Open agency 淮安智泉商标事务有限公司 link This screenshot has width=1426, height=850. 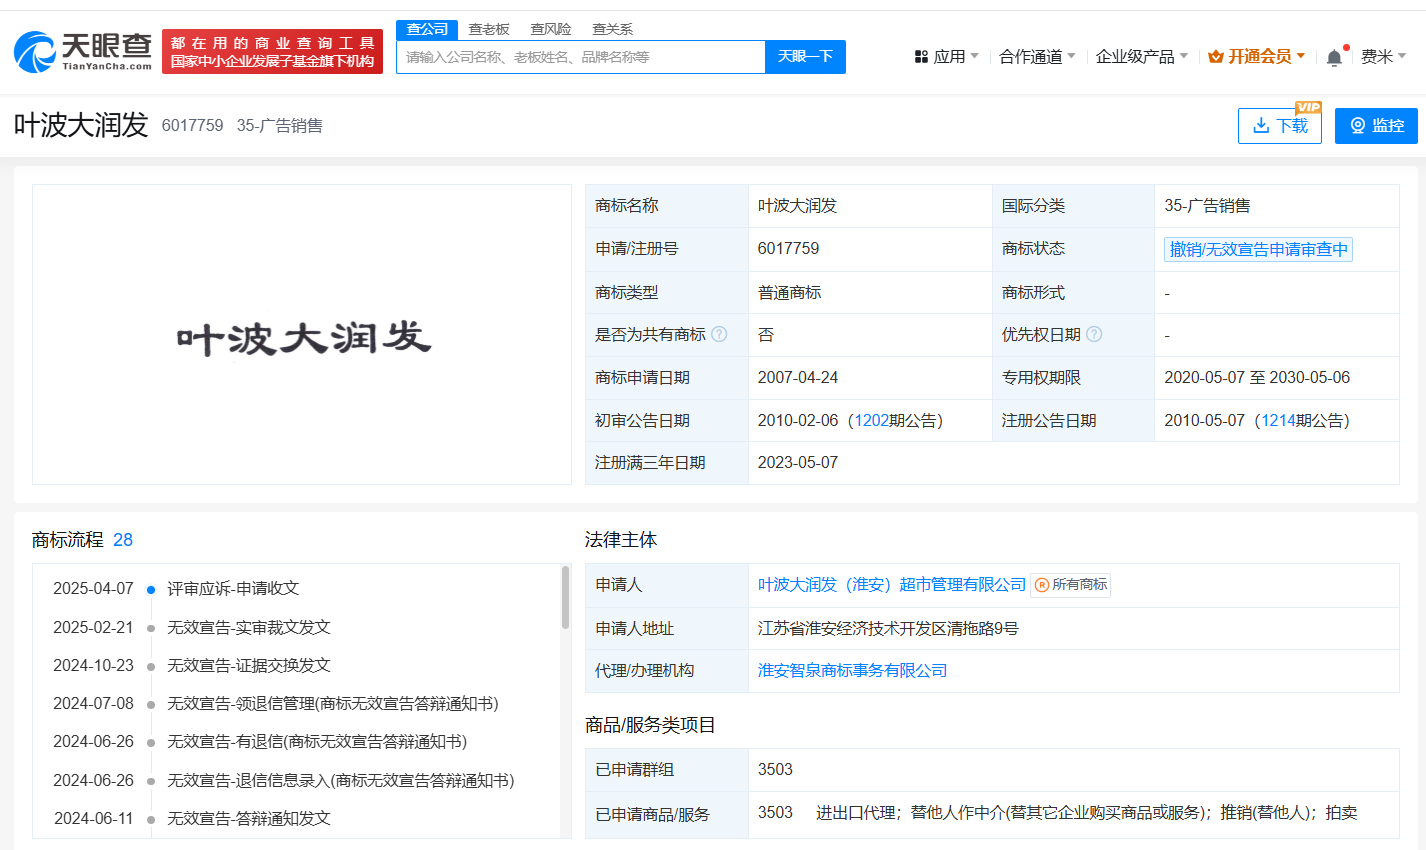pyautogui.click(x=852, y=671)
